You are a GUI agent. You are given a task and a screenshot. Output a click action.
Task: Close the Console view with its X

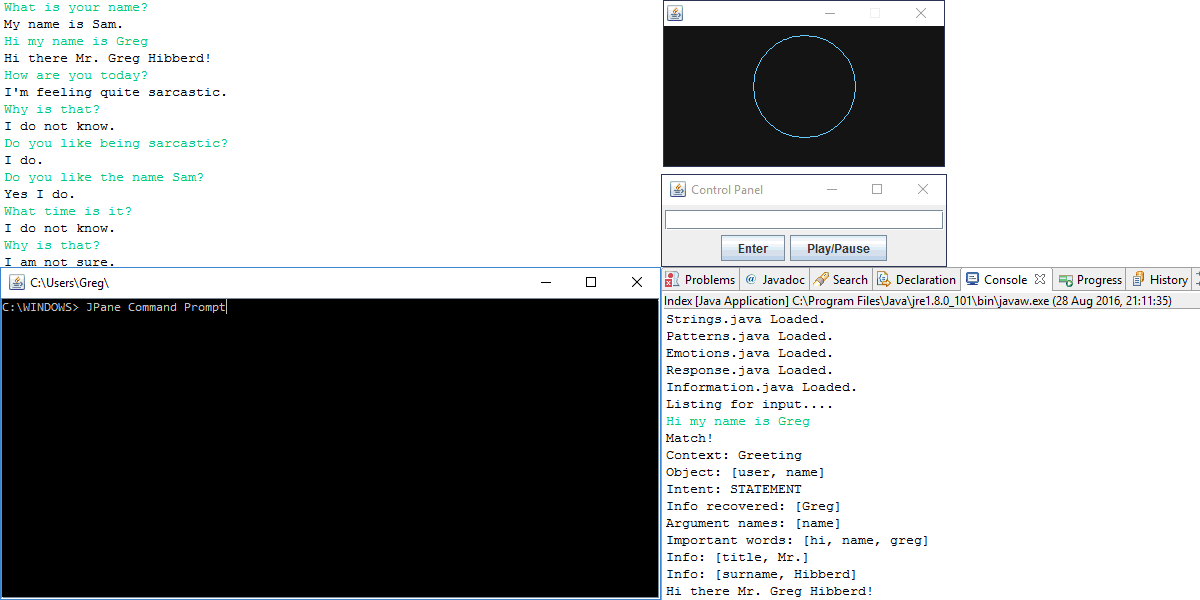coord(1040,279)
